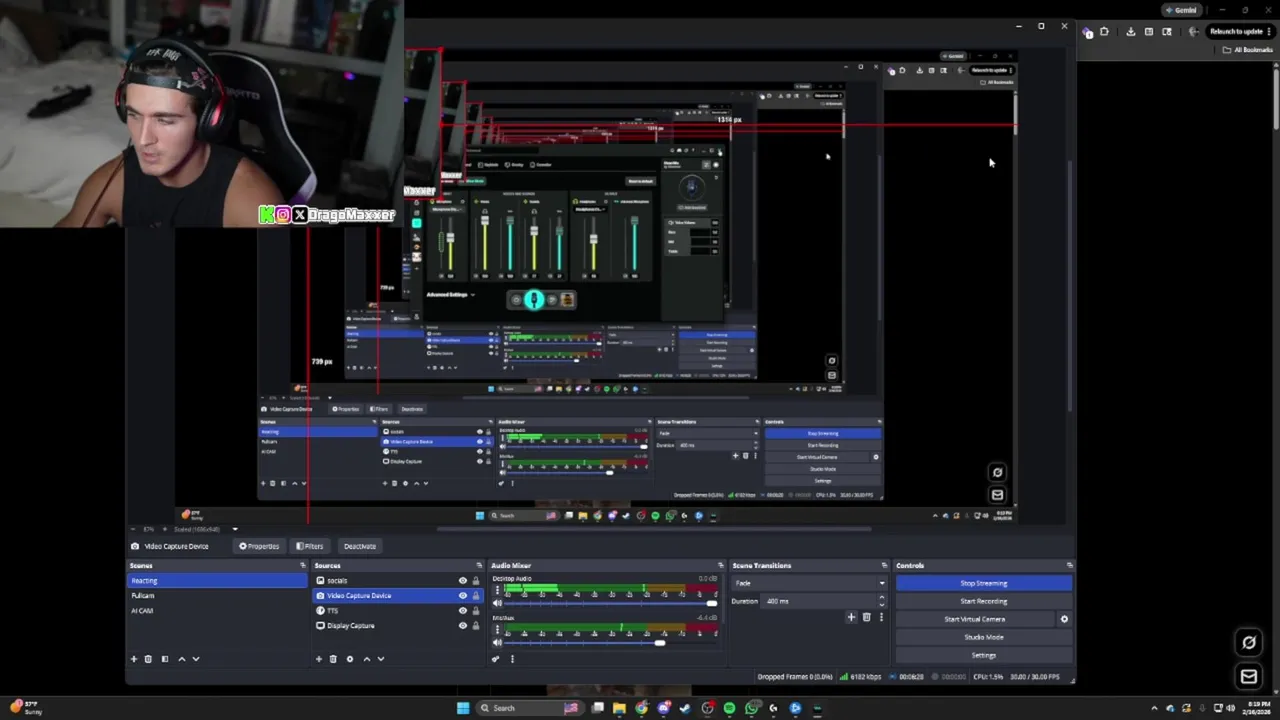Toggle lock on TTS source
Image resolution: width=1280 pixels, height=720 pixels.
(x=475, y=611)
